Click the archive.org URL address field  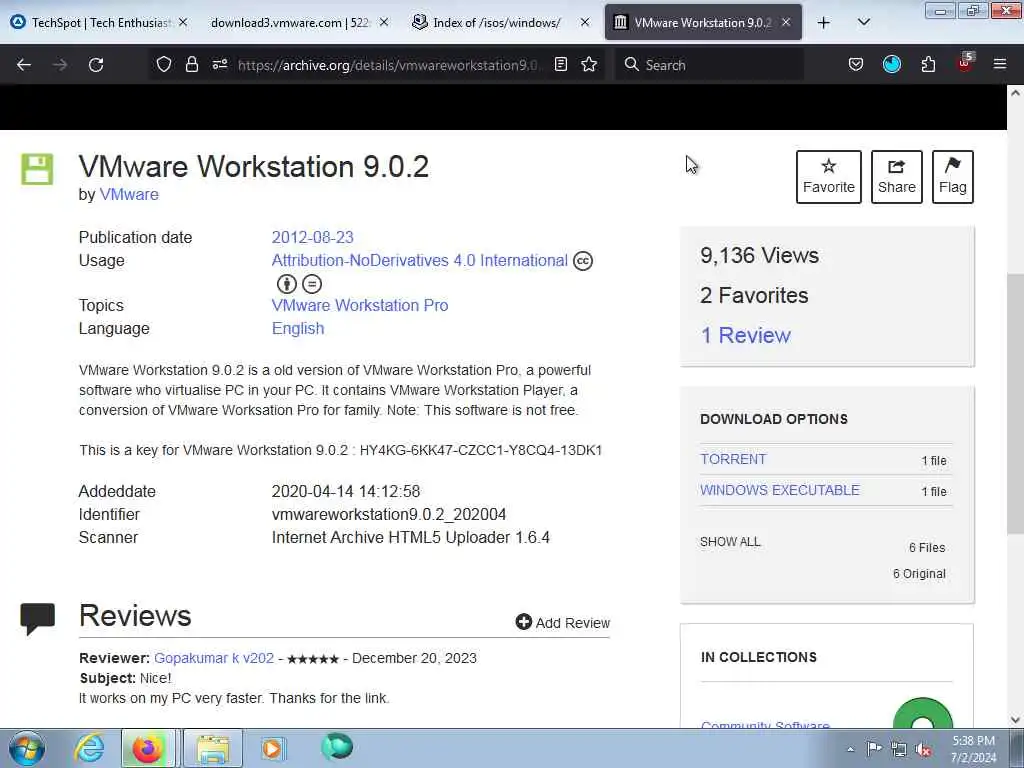point(389,65)
